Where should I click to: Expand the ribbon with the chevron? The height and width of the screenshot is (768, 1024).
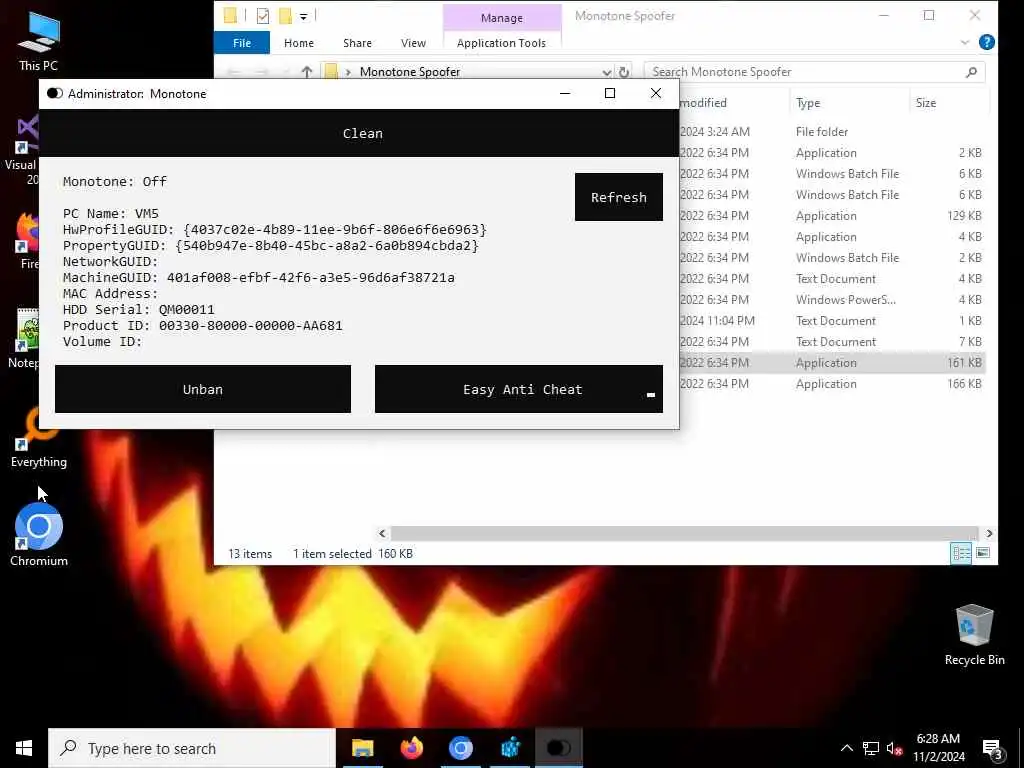coord(965,42)
